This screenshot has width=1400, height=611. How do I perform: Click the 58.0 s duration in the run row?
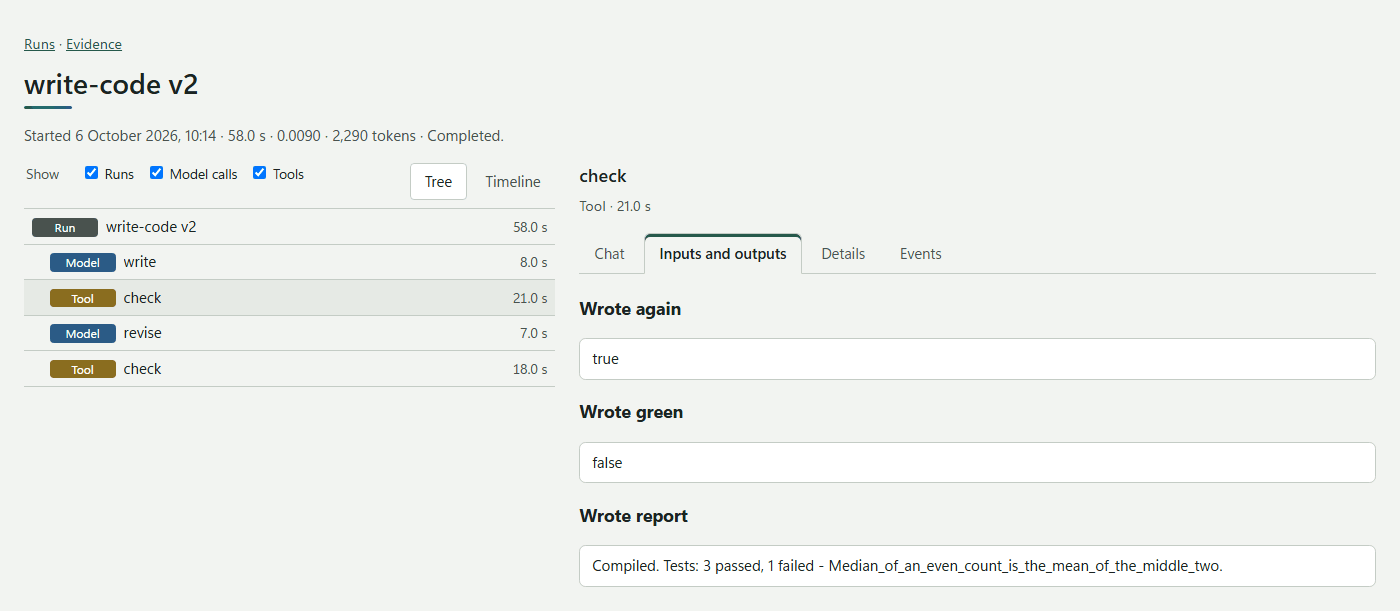pyautogui.click(x=530, y=227)
